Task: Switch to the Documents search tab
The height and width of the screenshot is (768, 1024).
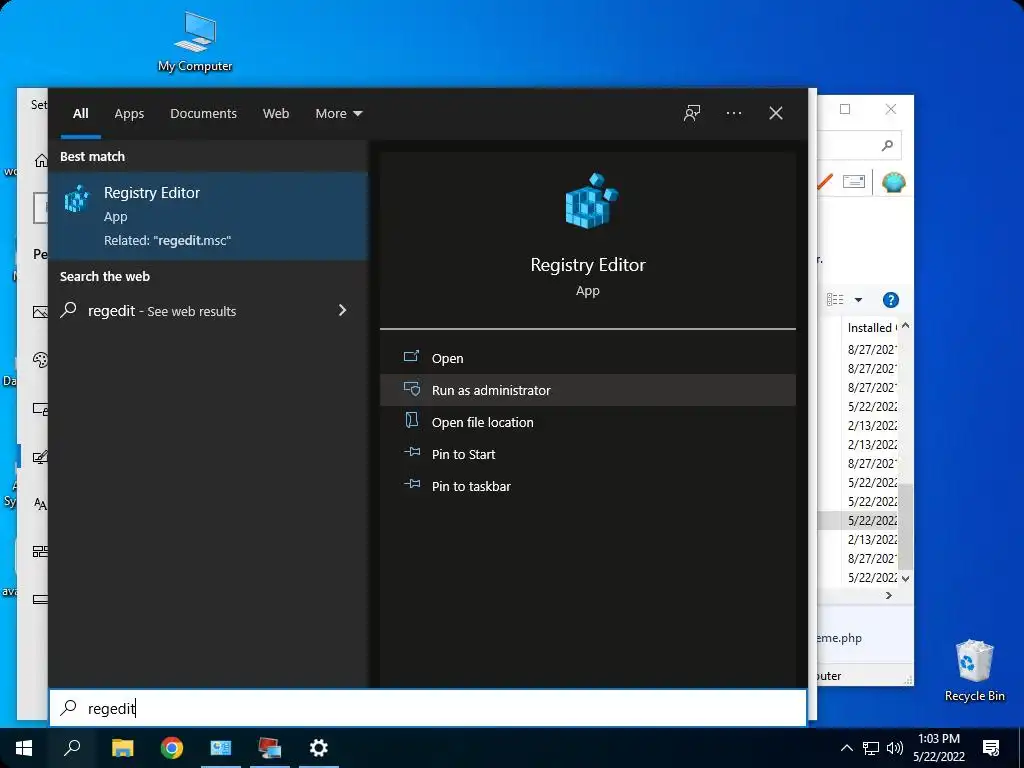Action: coord(203,114)
